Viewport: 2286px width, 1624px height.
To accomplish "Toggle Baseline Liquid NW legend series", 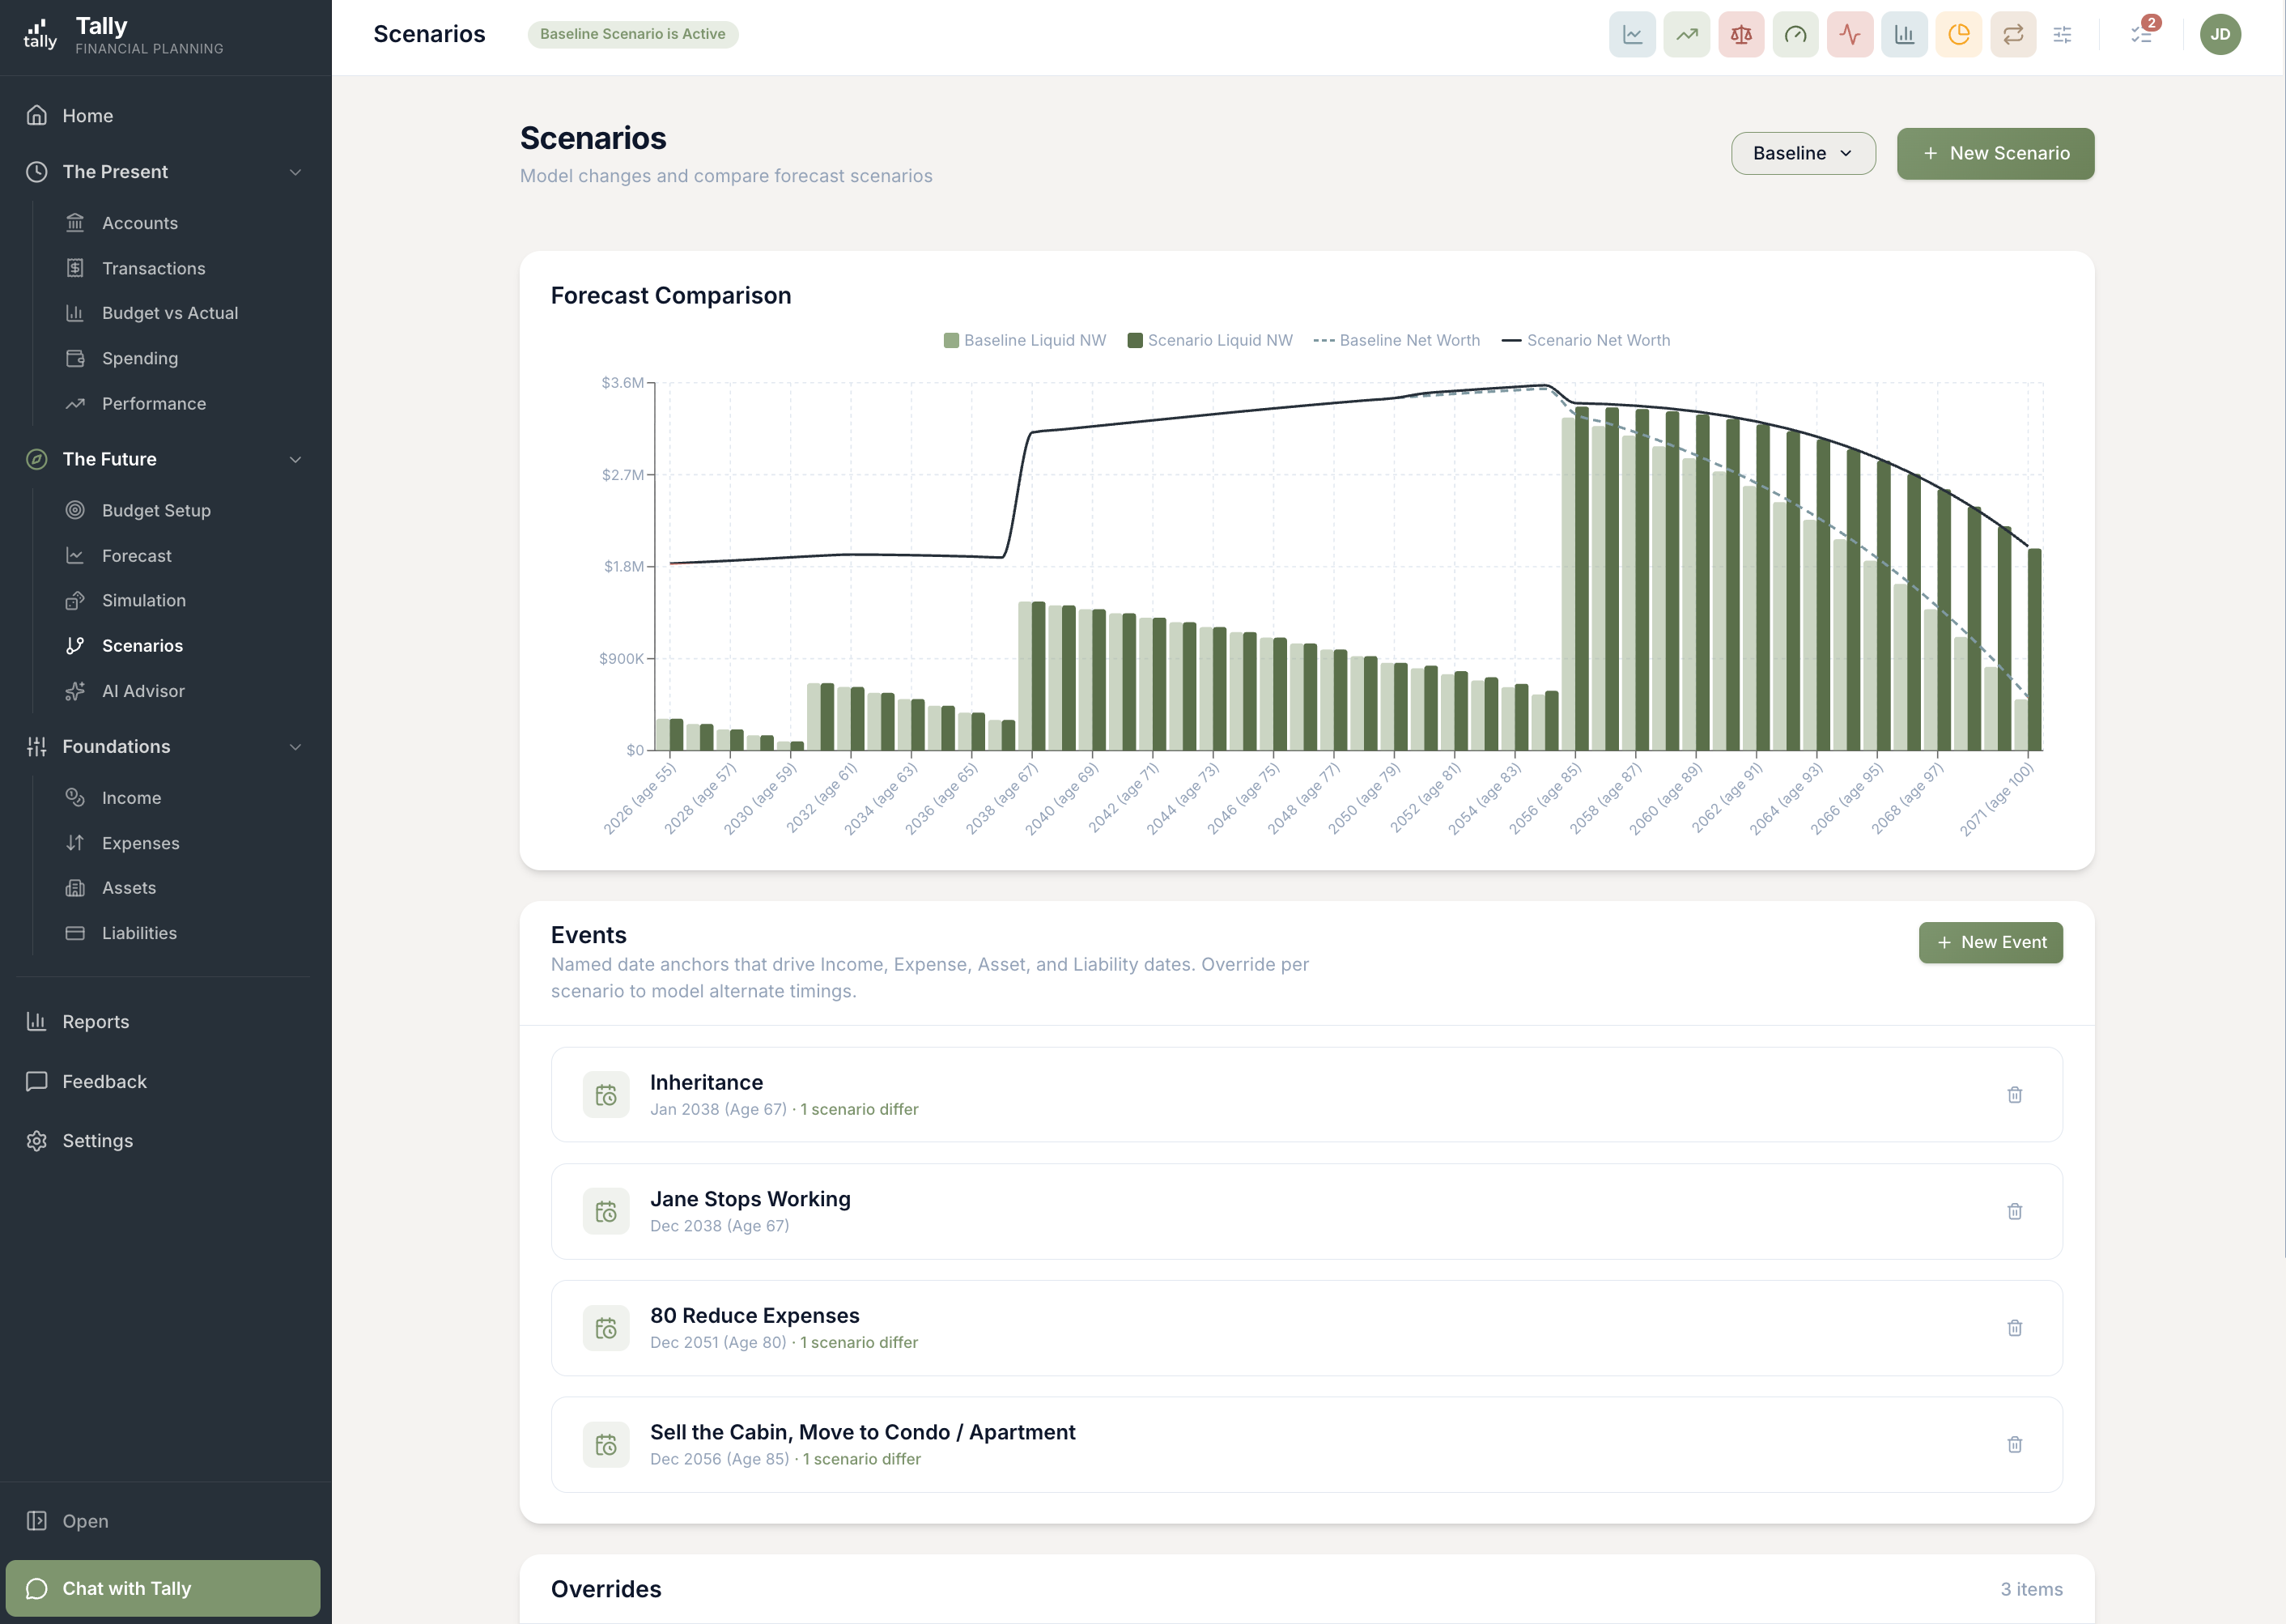I will coord(1025,340).
